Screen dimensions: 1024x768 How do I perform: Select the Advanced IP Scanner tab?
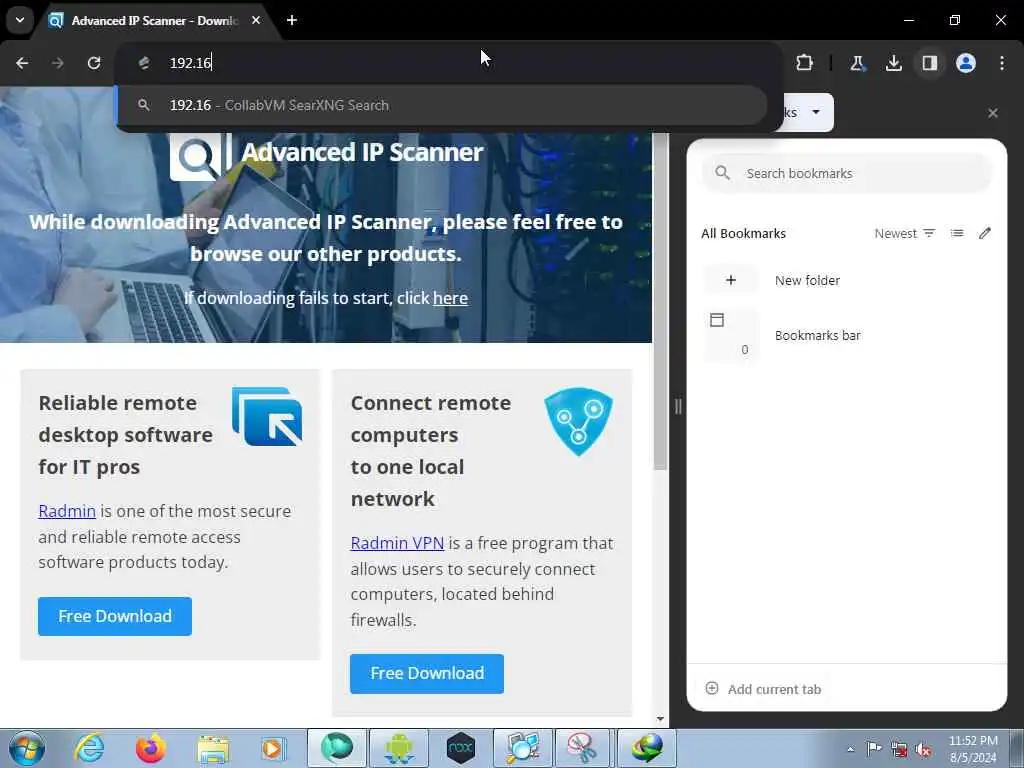point(154,20)
